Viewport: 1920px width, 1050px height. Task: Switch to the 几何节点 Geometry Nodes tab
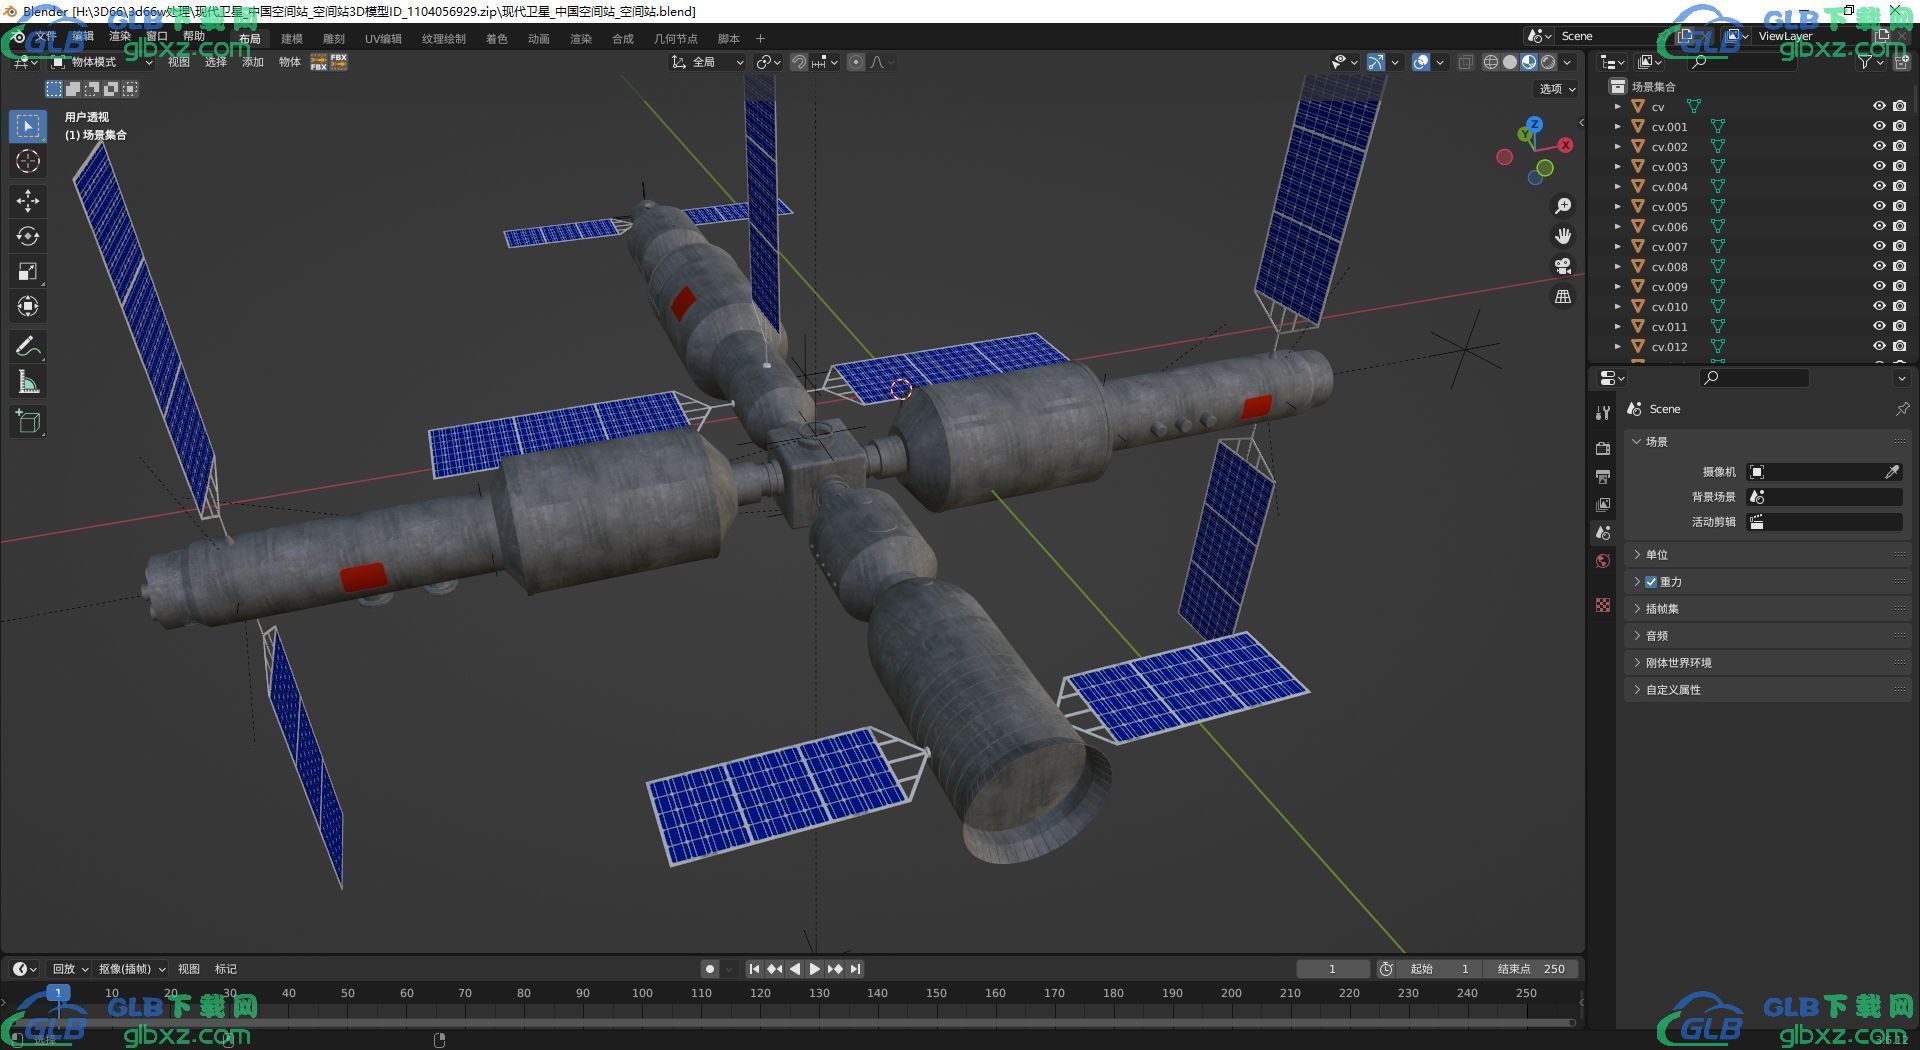pos(676,39)
